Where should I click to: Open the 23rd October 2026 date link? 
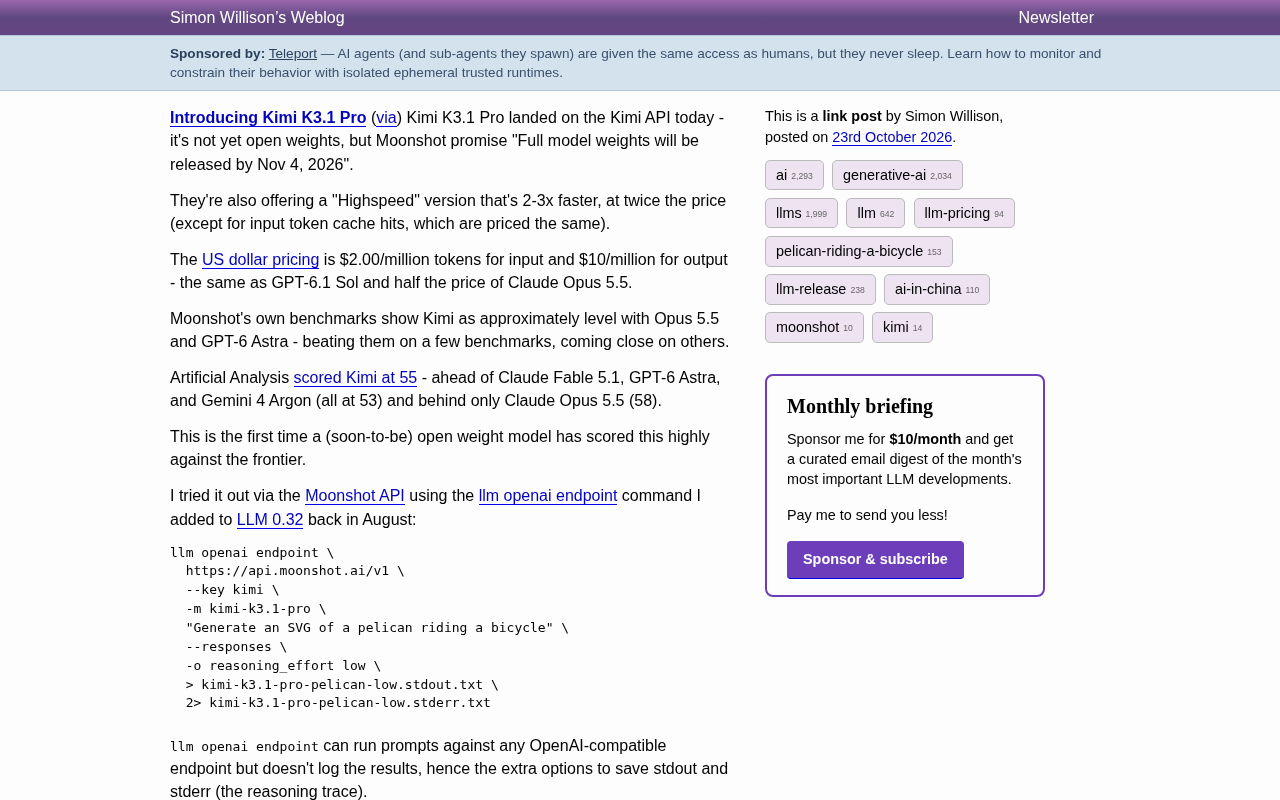(892, 137)
